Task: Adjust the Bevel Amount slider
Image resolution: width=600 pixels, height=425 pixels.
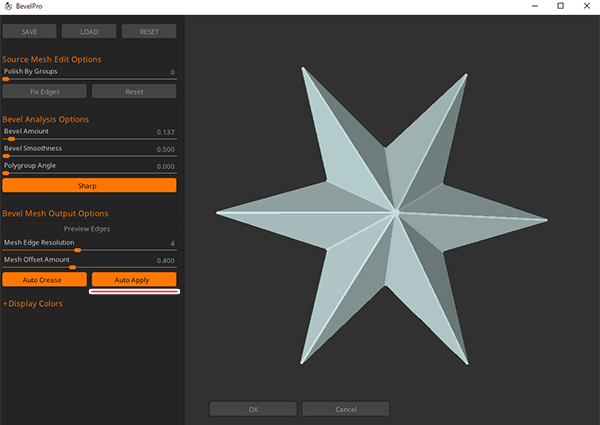Action: [x=89, y=139]
